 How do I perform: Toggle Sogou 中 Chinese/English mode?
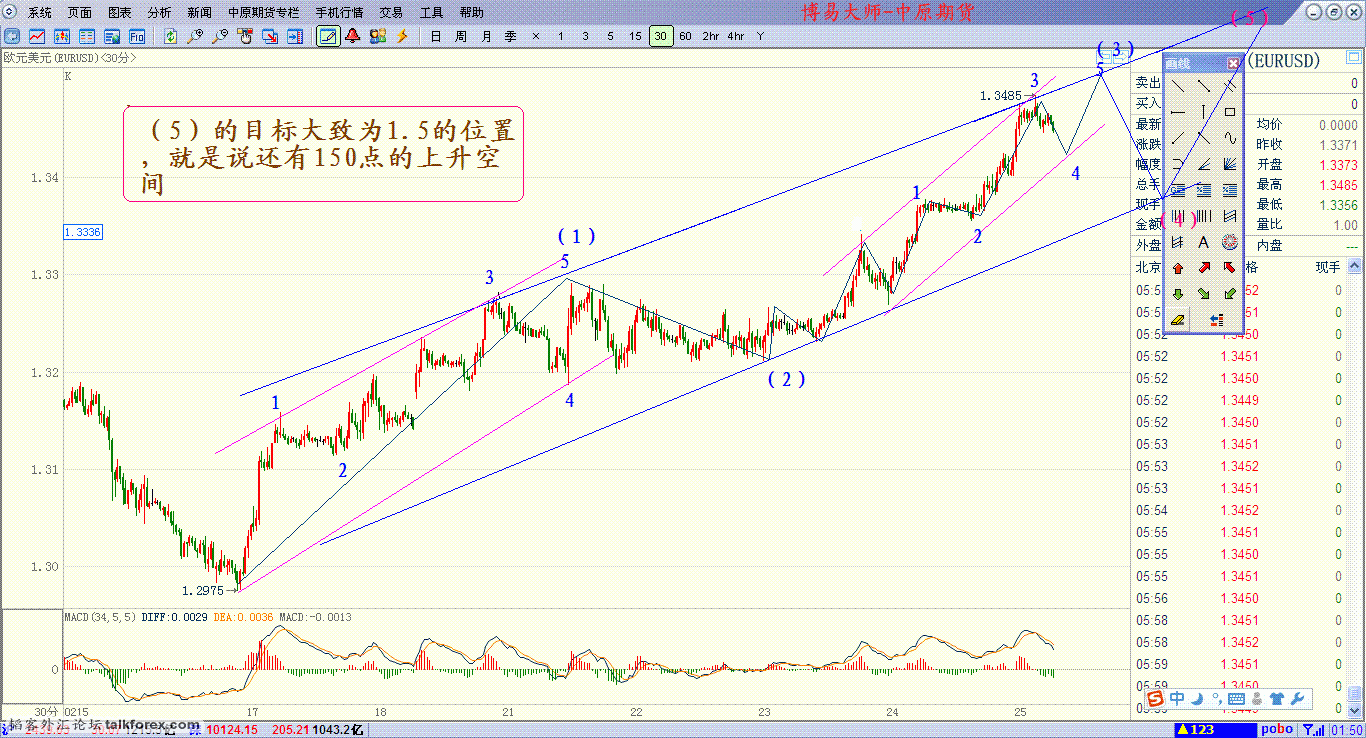pyautogui.click(x=1177, y=698)
